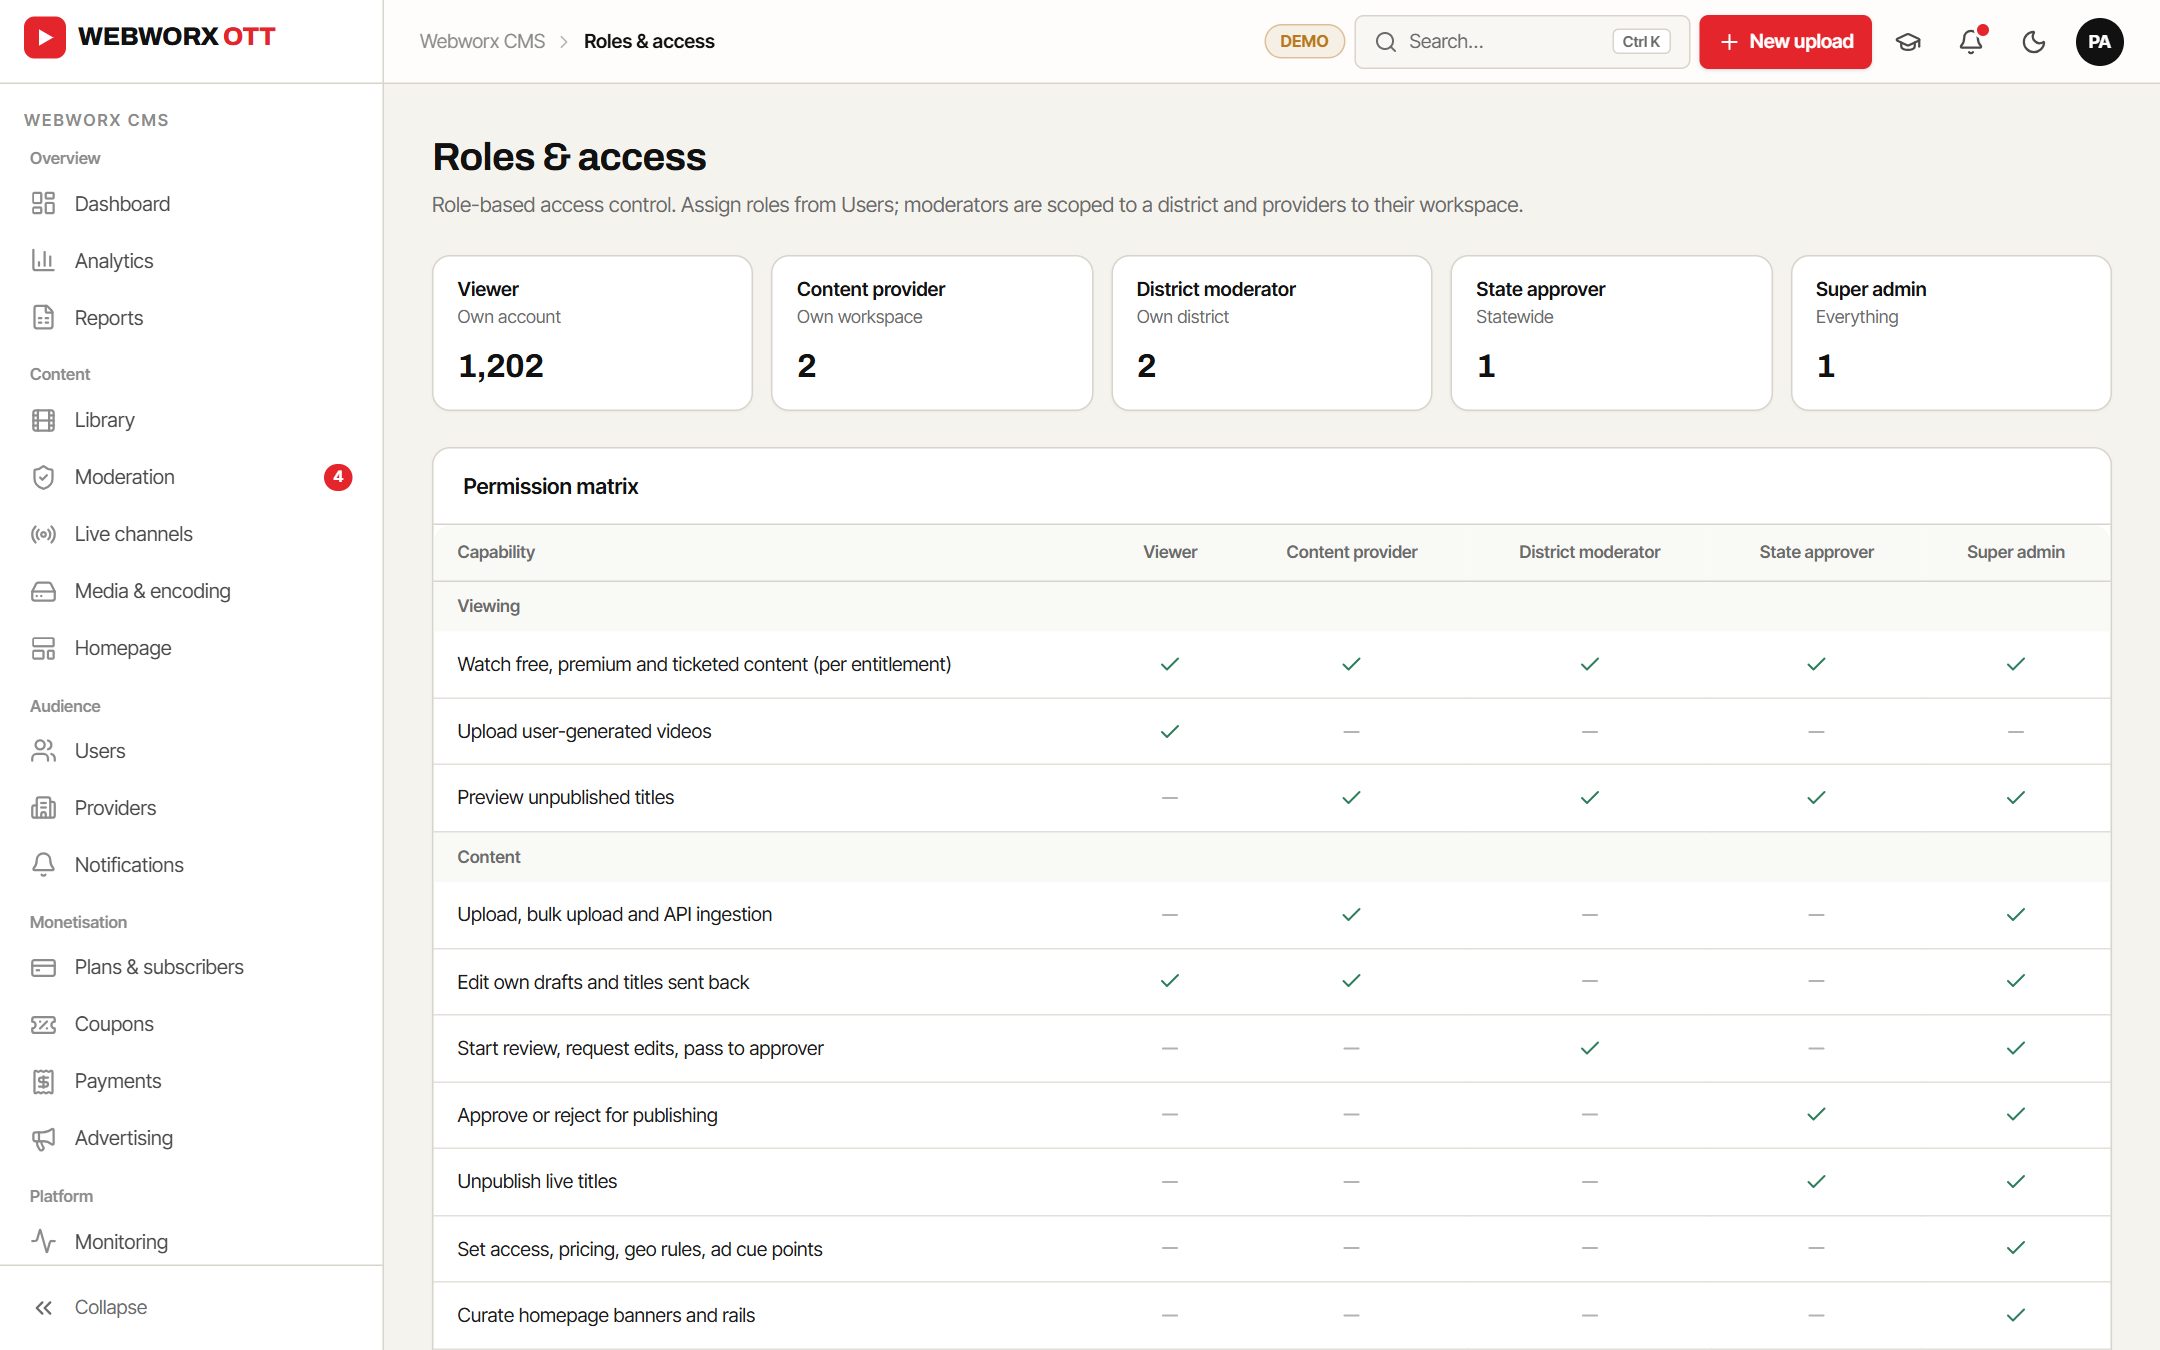This screenshot has height=1350, width=2160.
Task: Open the District moderator role card
Action: click(x=1272, y=333)
